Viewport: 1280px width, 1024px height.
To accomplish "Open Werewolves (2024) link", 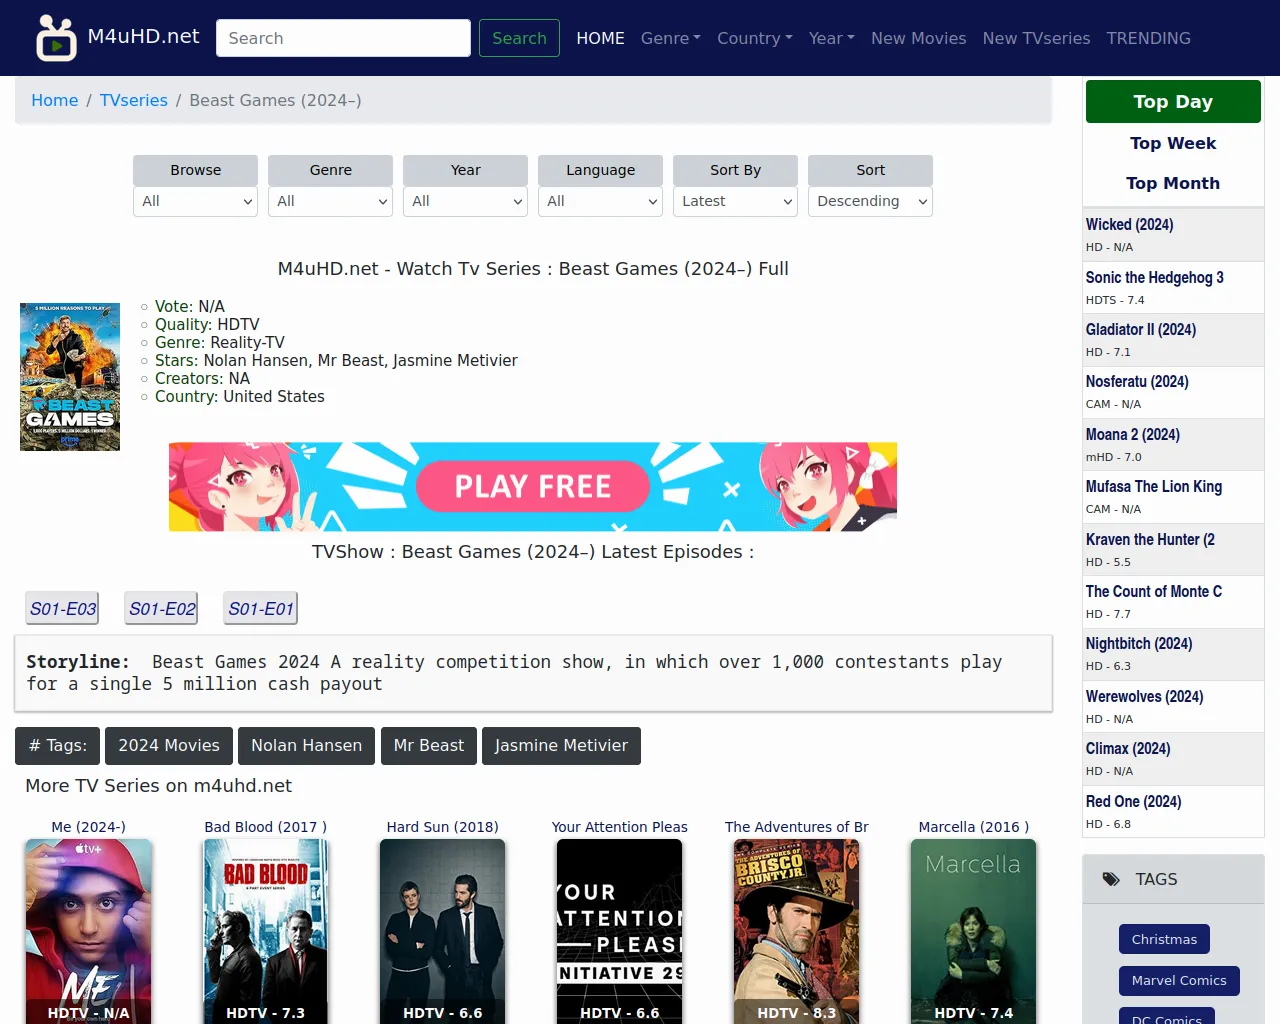I will coord(1145,697).
